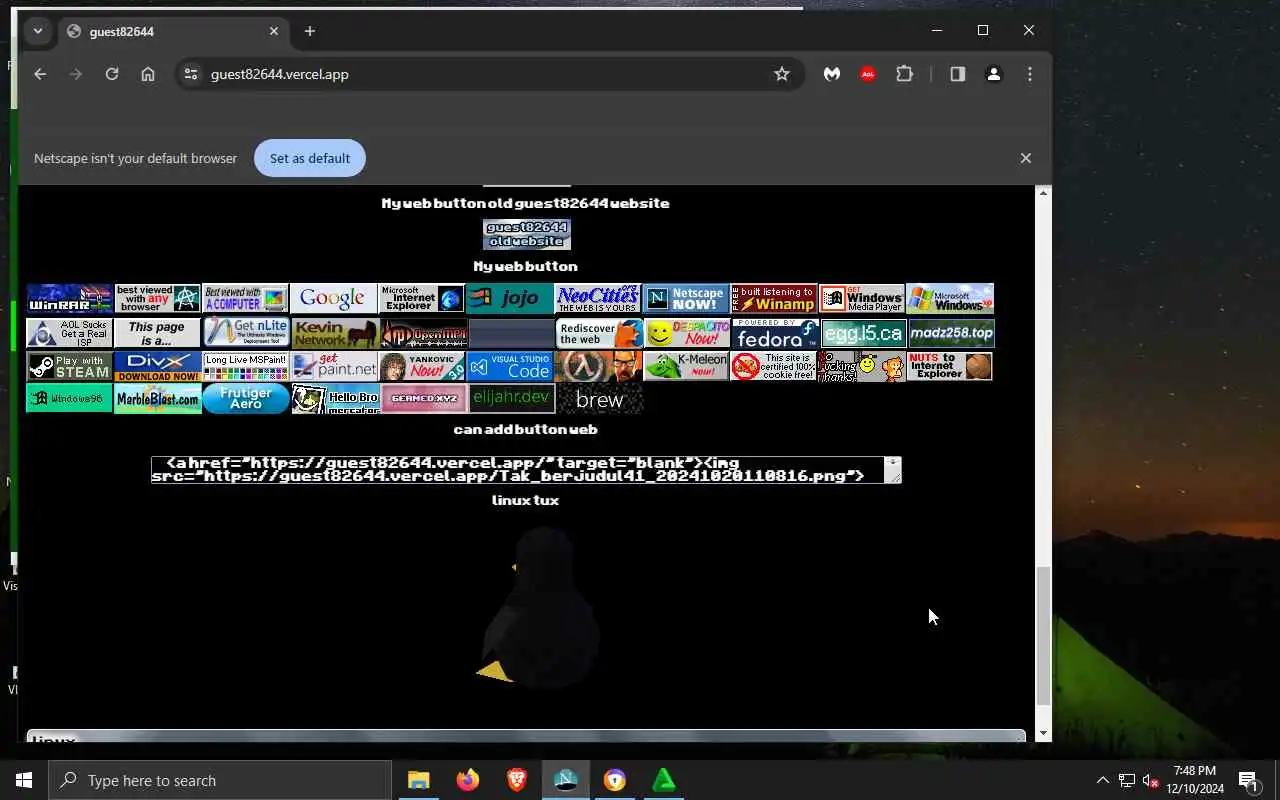Open the 'Powered by fedora' badge
Viewport: 1280px width, 800px height.
pyautogui.click(x=775, y=333)
